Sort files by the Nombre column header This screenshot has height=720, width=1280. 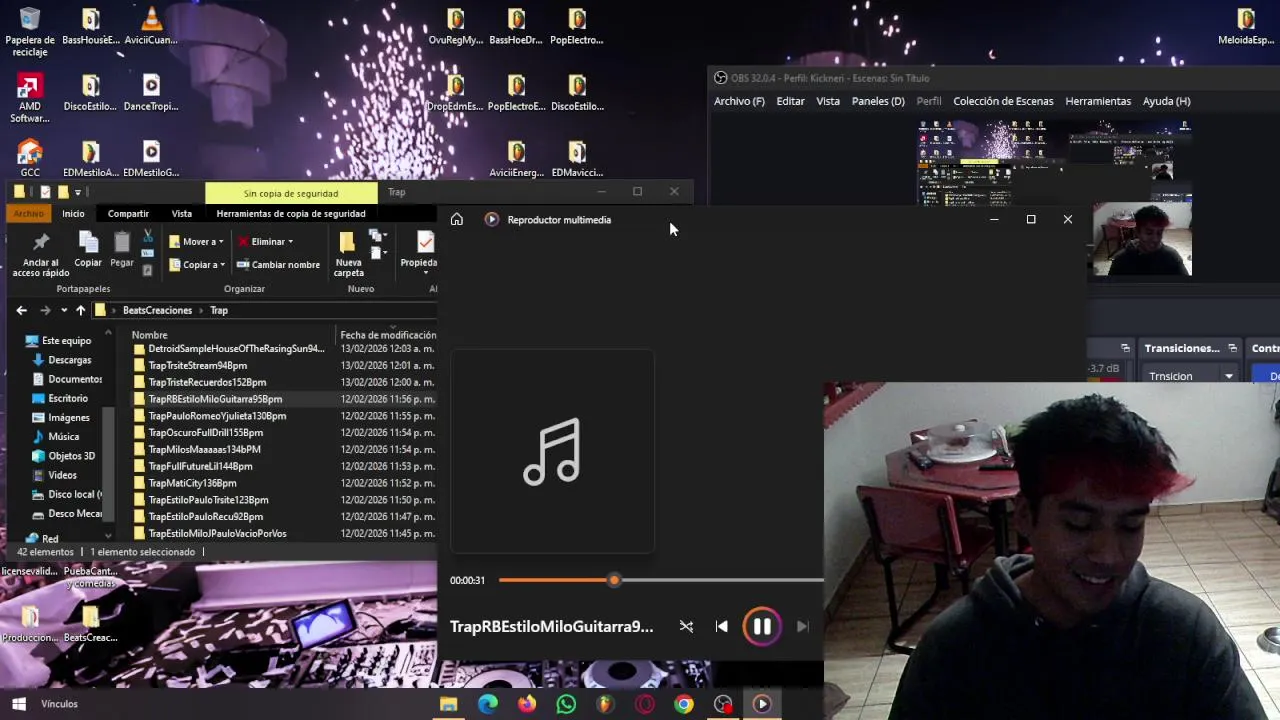click(x=149, y=335)
